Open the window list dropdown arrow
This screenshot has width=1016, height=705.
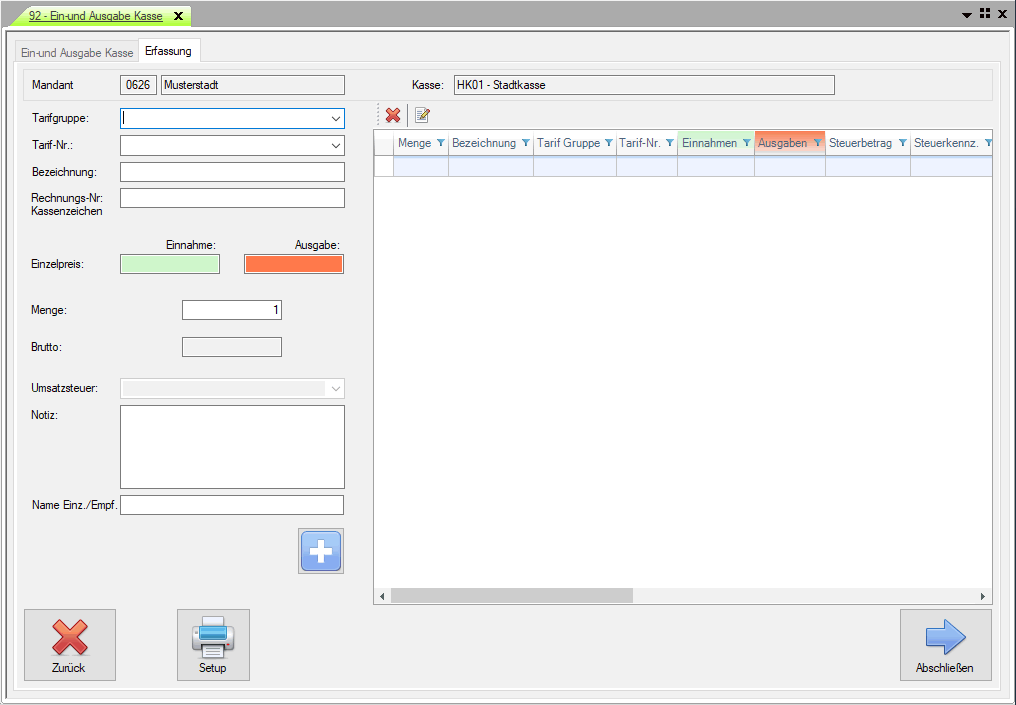(x=967, y=15)
